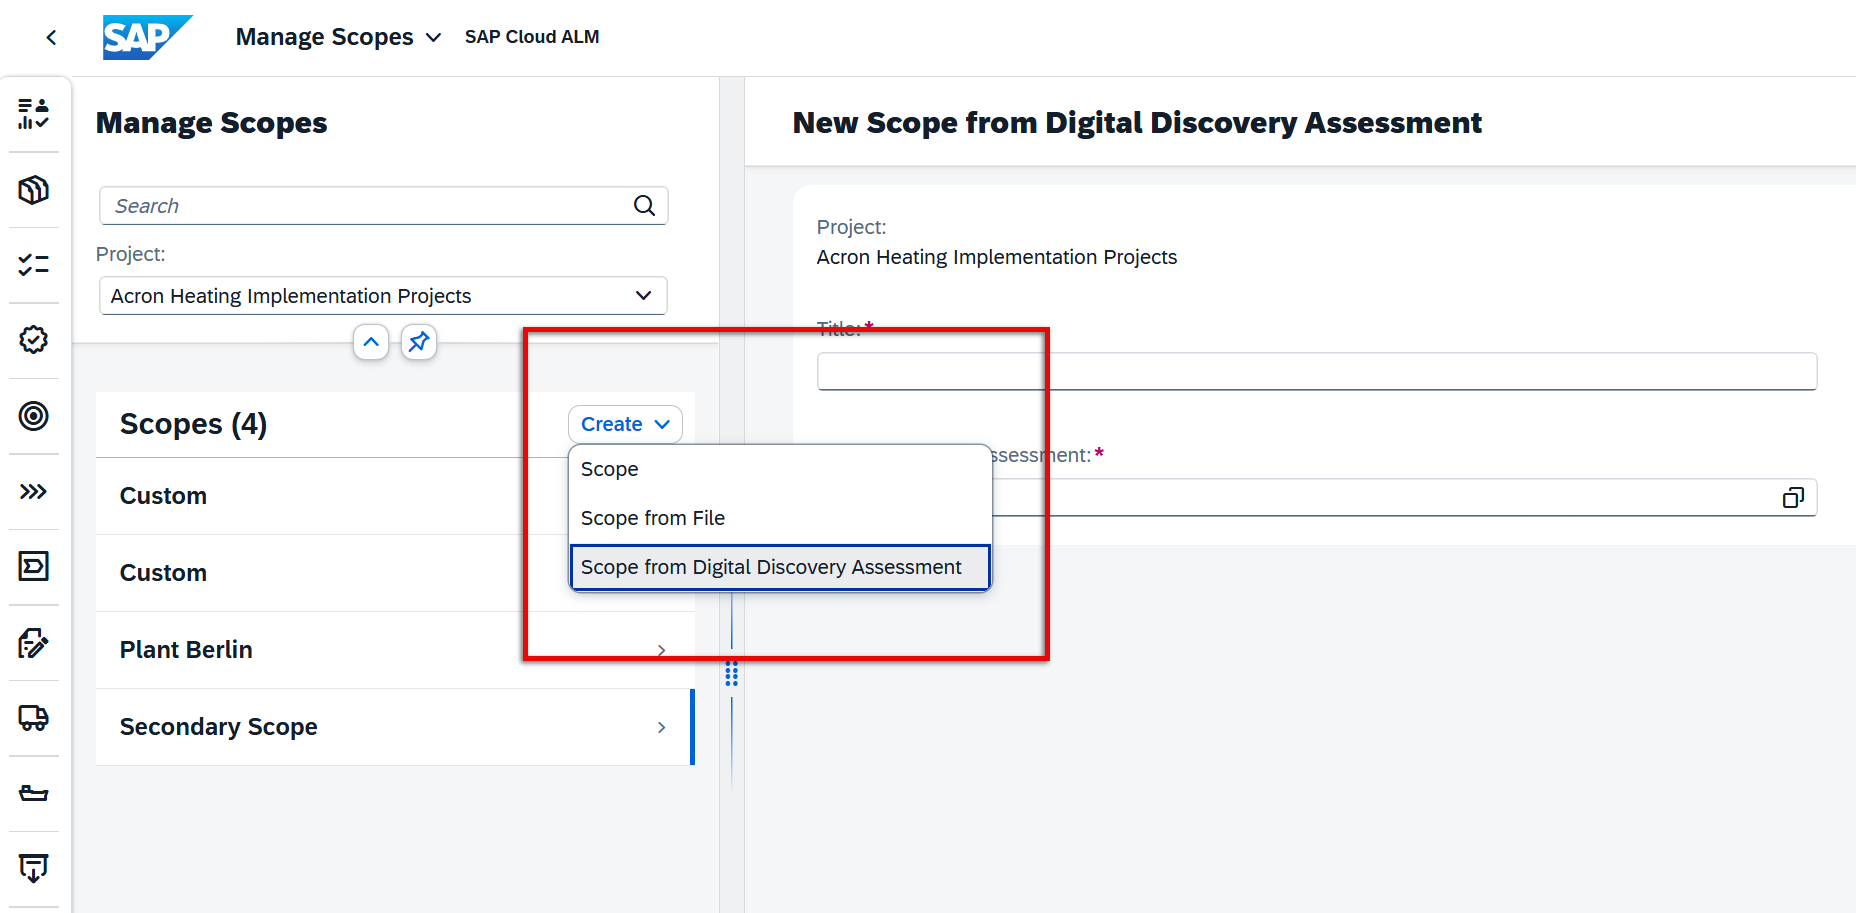Click the target icon in sidebar

pos(34,416)
